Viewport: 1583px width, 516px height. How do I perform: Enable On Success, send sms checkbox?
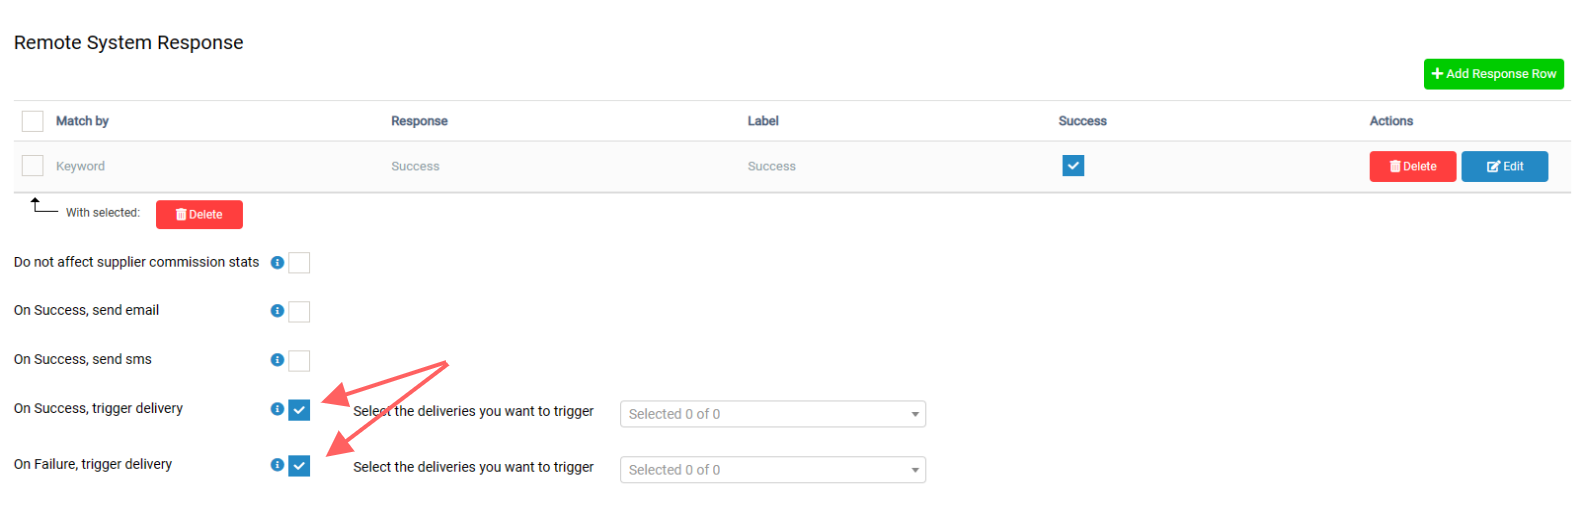click(299, 361)
